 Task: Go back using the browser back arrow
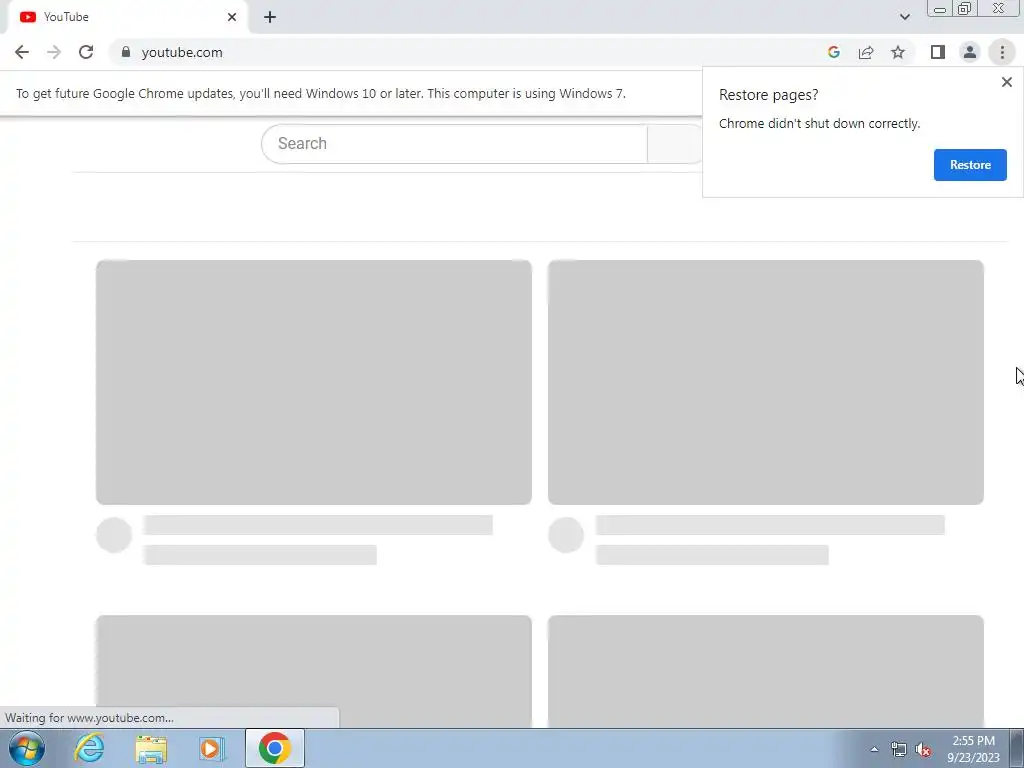click(22, 52)
